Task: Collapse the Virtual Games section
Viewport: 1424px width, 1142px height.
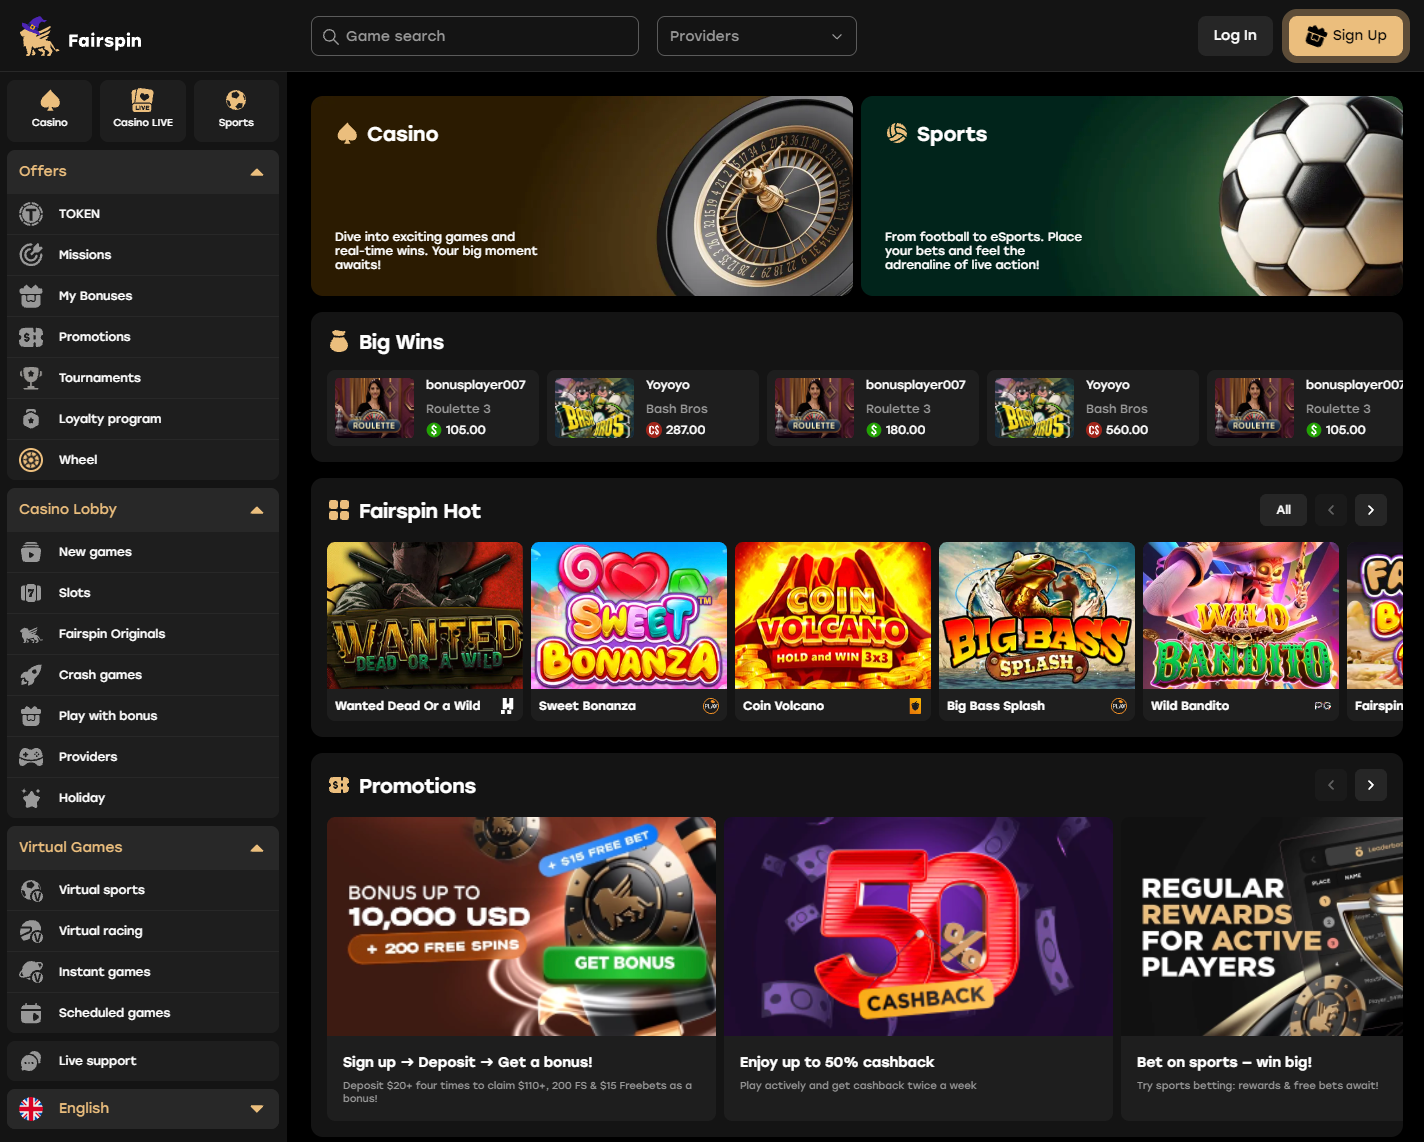Action: (257, 848)
